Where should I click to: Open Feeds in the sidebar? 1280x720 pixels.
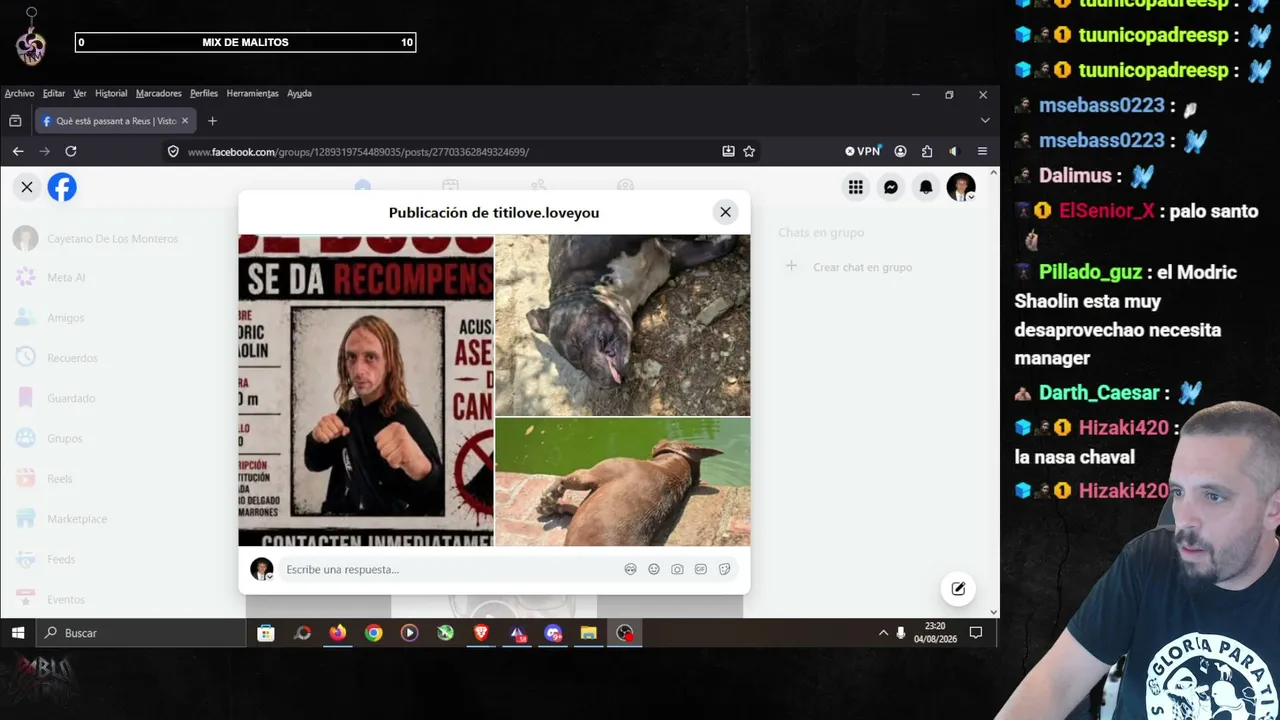(x=46, y=559)
